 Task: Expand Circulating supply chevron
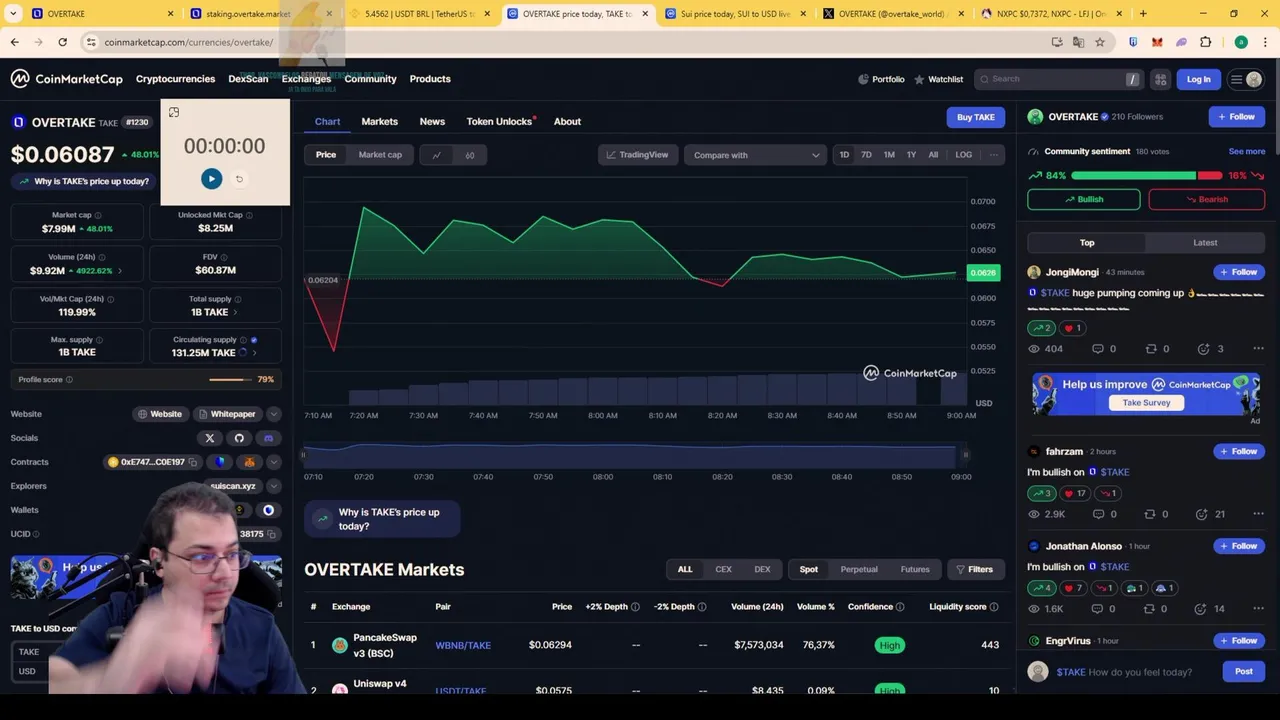tap(254, 353)
